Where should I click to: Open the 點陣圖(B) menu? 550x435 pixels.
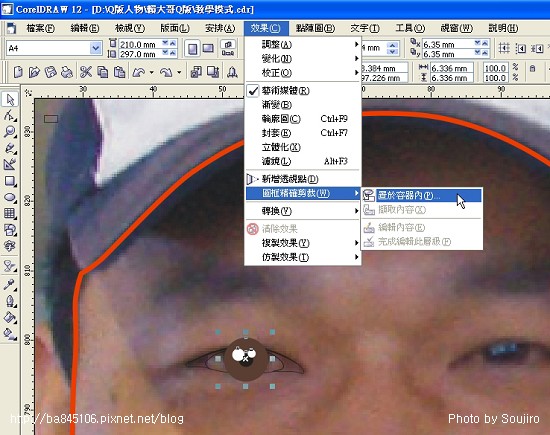pos(315,28)
